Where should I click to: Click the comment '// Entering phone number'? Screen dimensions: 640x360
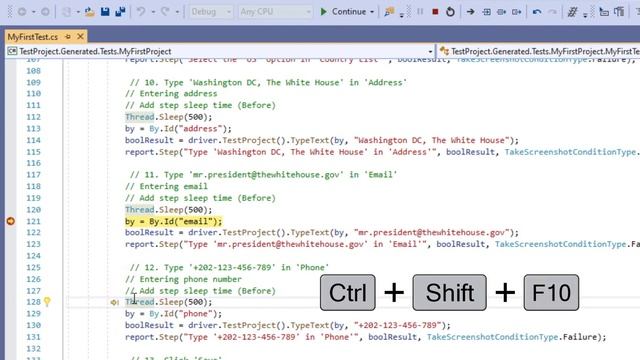pos(183,279)
